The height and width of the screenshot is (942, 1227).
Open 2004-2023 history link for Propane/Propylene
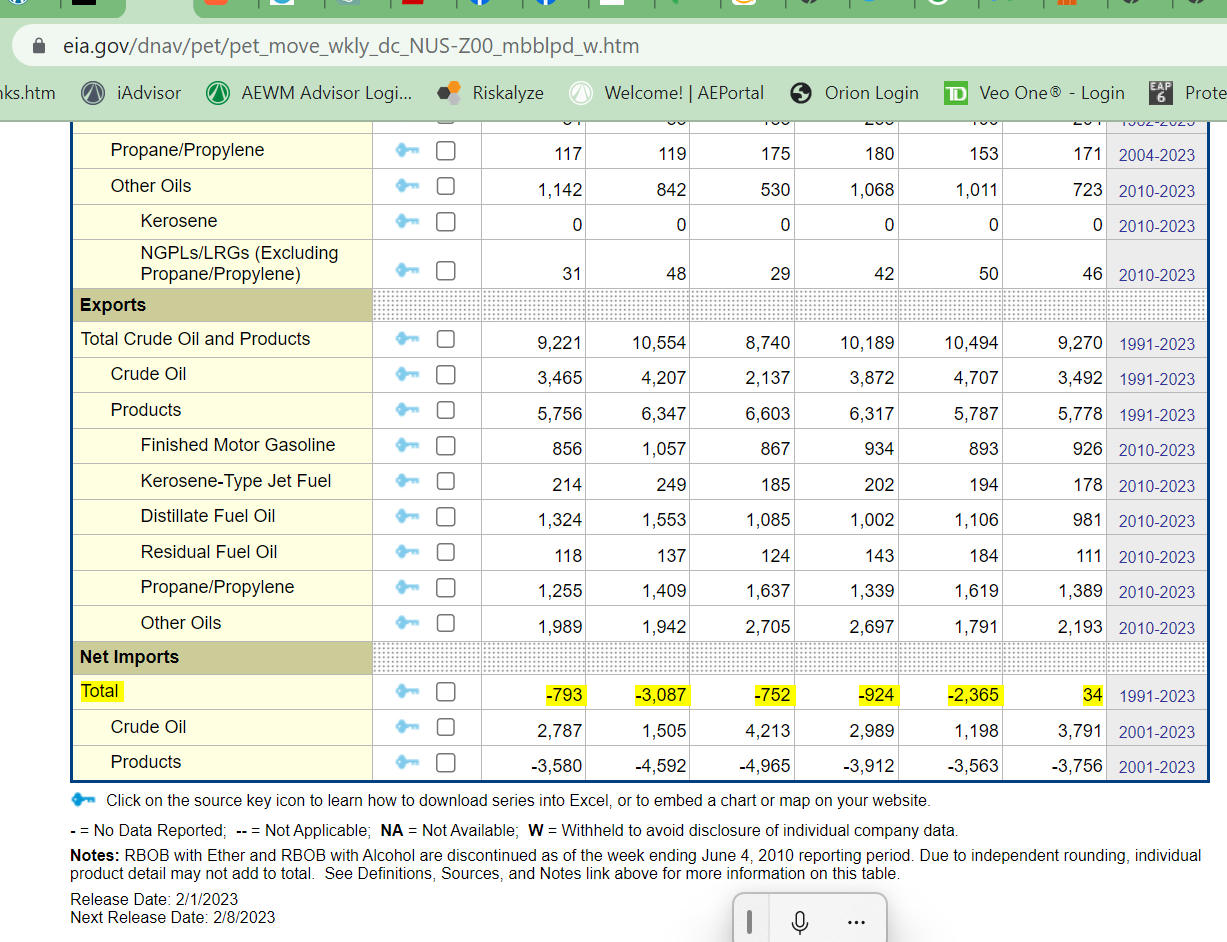pyautogui.click(x=1156, y=155)
